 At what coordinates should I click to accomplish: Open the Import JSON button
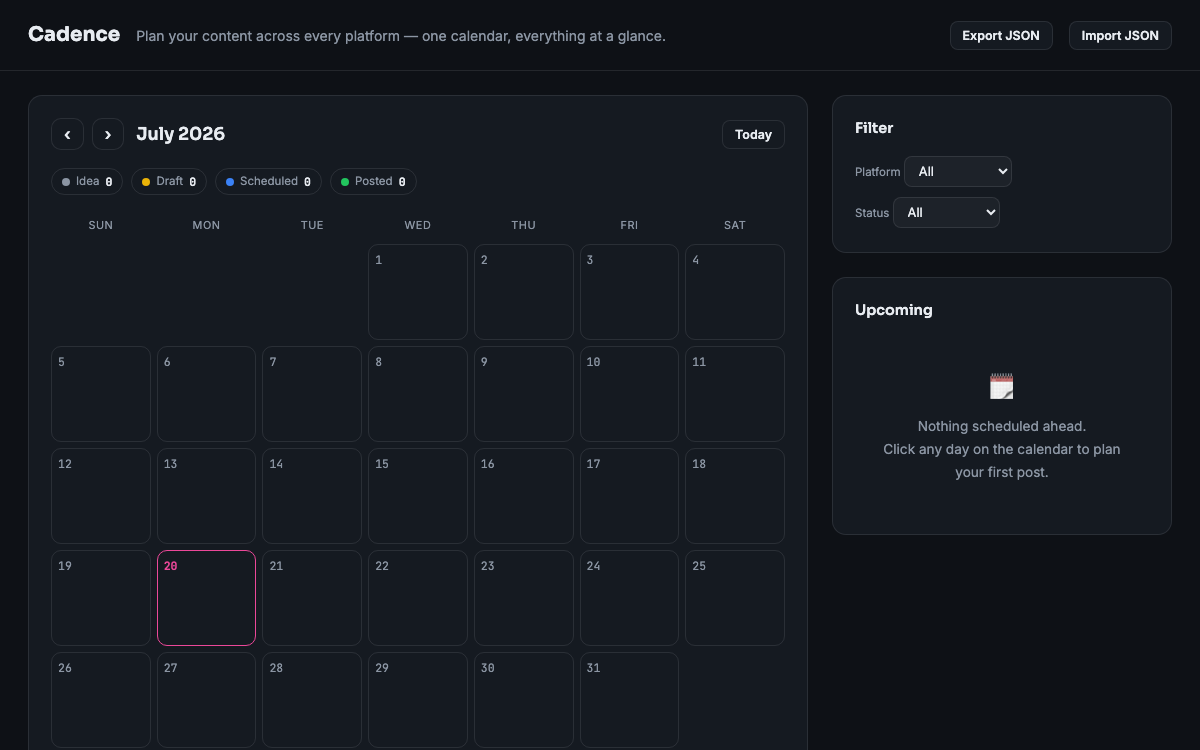1120,35
